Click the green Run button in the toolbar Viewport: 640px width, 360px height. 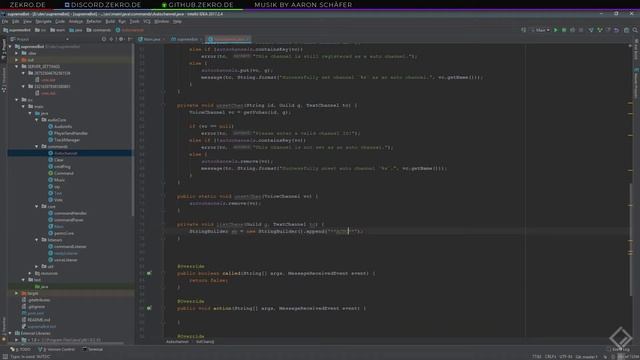point(556,30)
